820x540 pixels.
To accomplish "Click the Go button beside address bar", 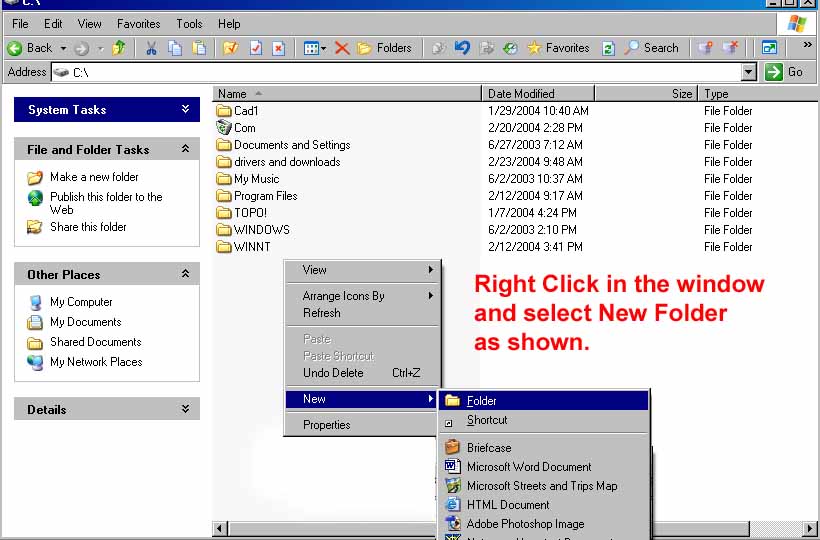I will [x=785, y=72].
